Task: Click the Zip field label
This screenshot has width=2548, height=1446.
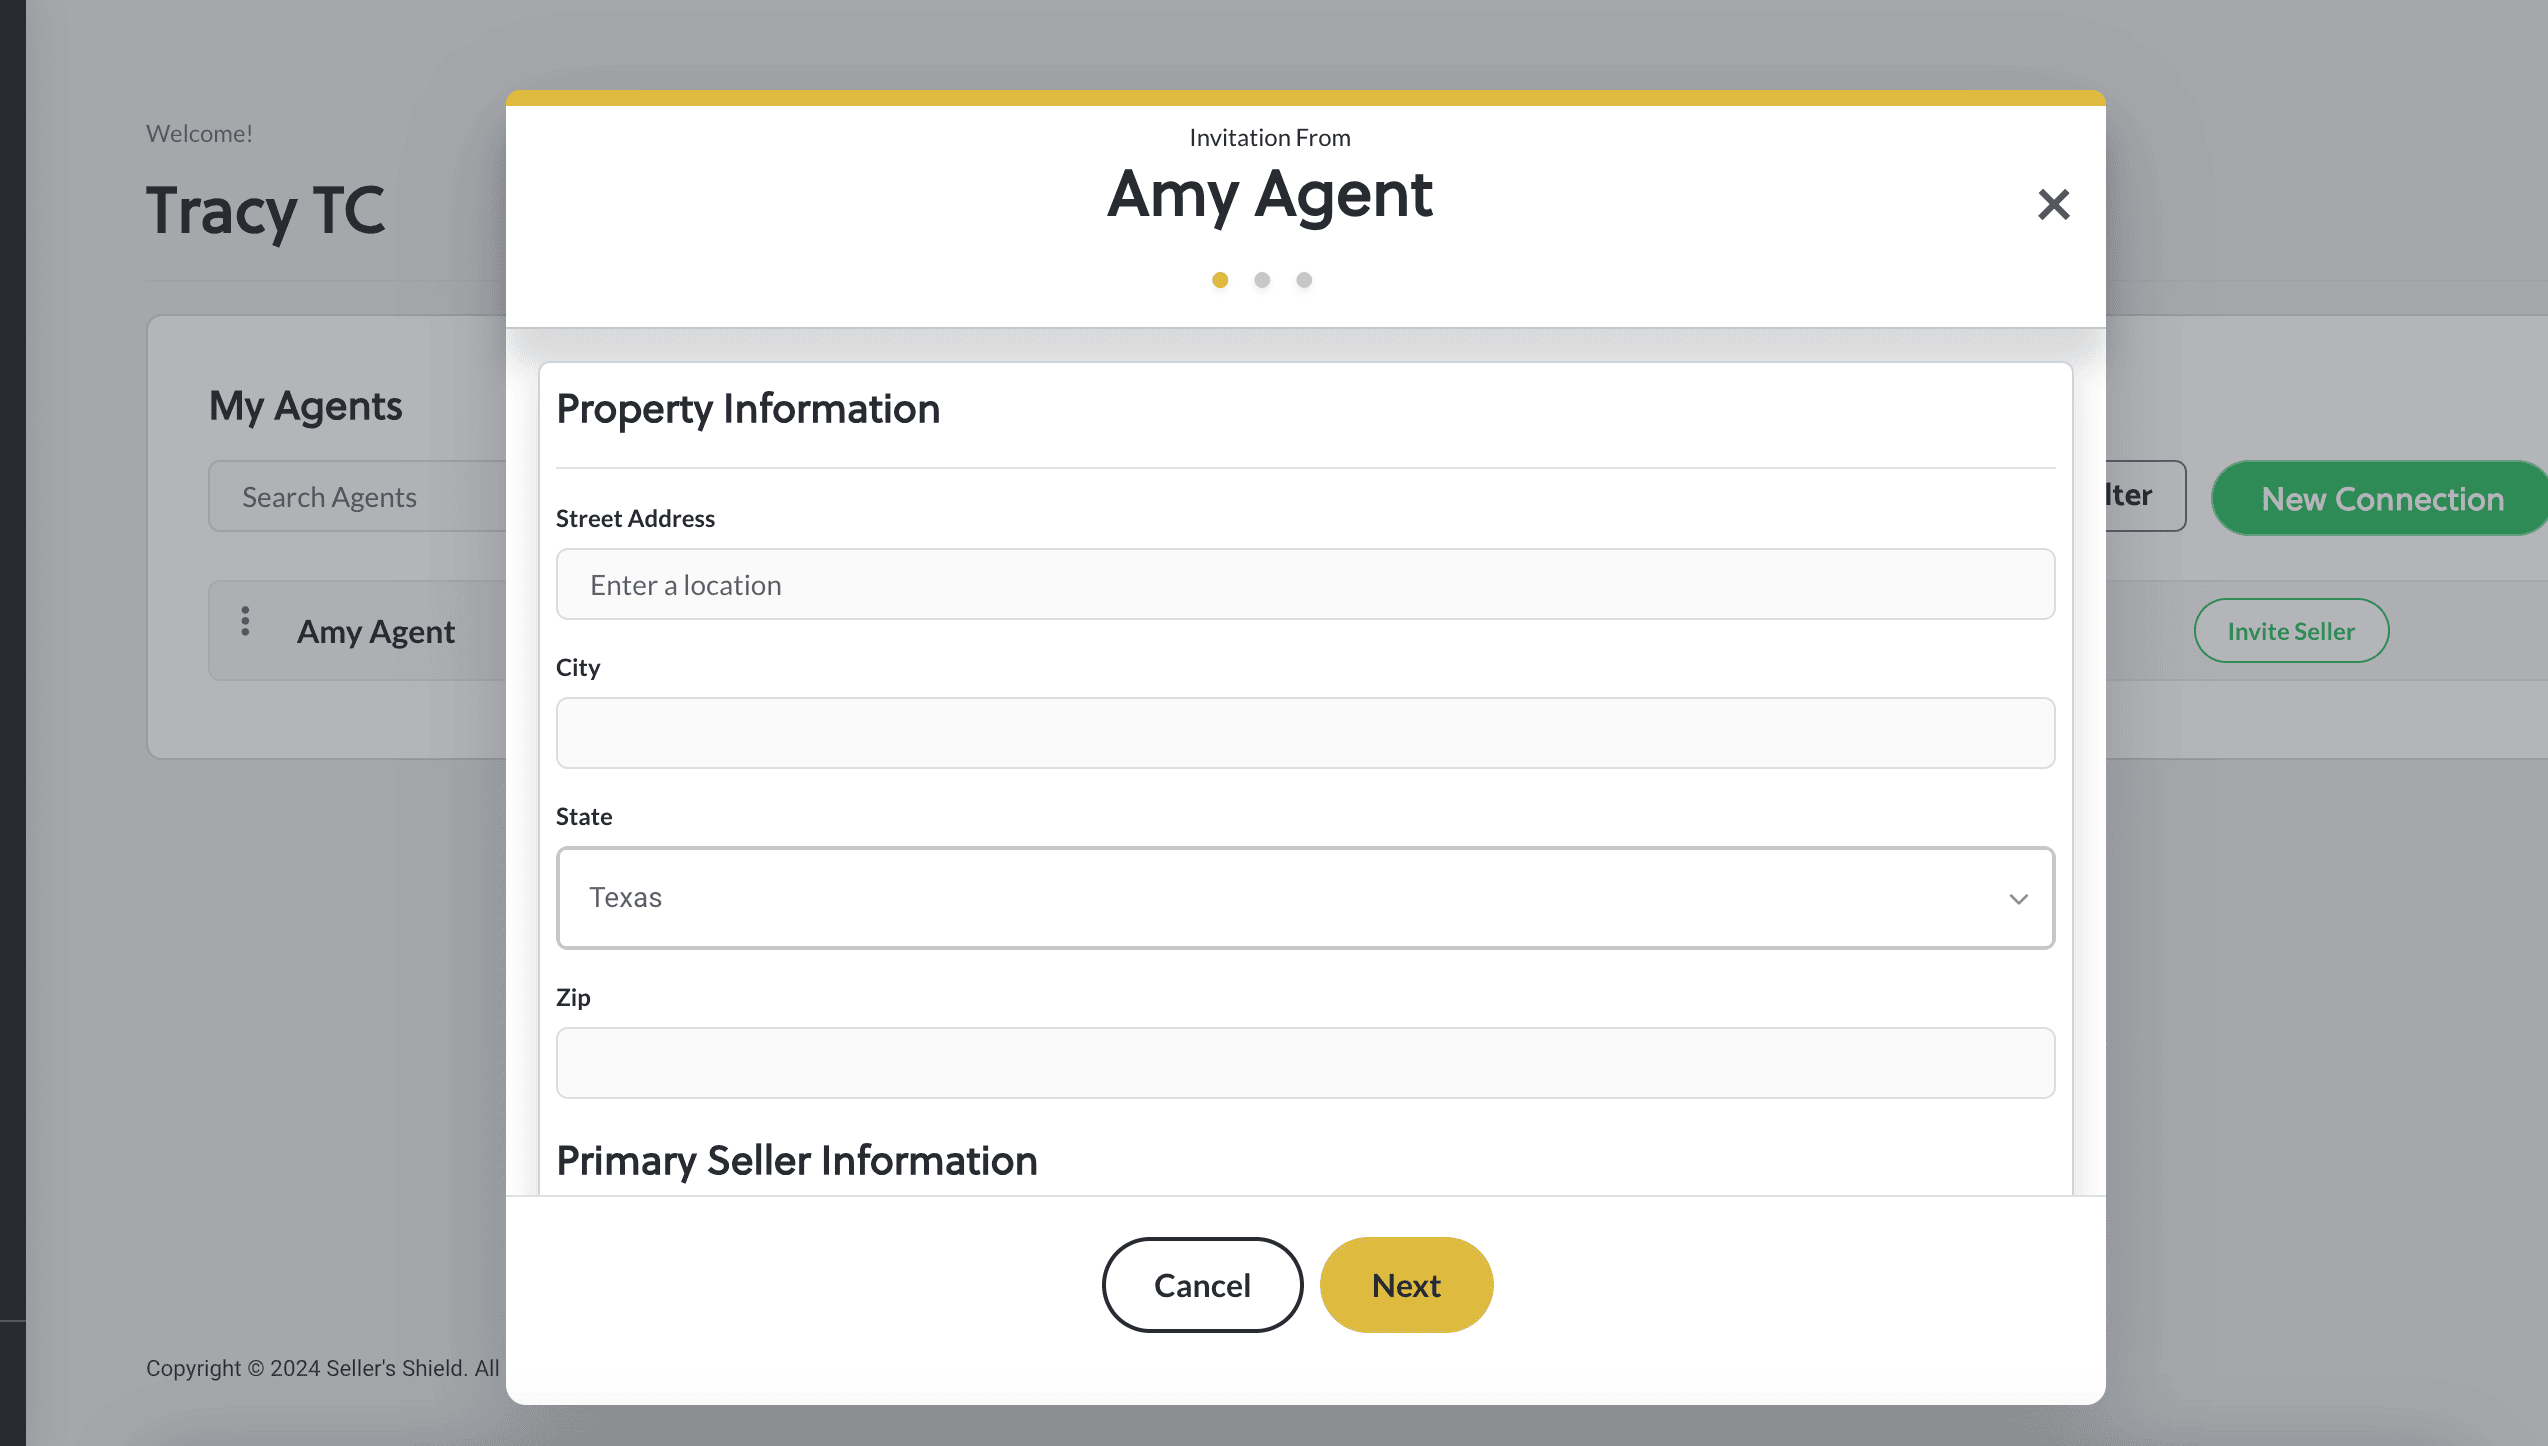Action: point(573,997)
